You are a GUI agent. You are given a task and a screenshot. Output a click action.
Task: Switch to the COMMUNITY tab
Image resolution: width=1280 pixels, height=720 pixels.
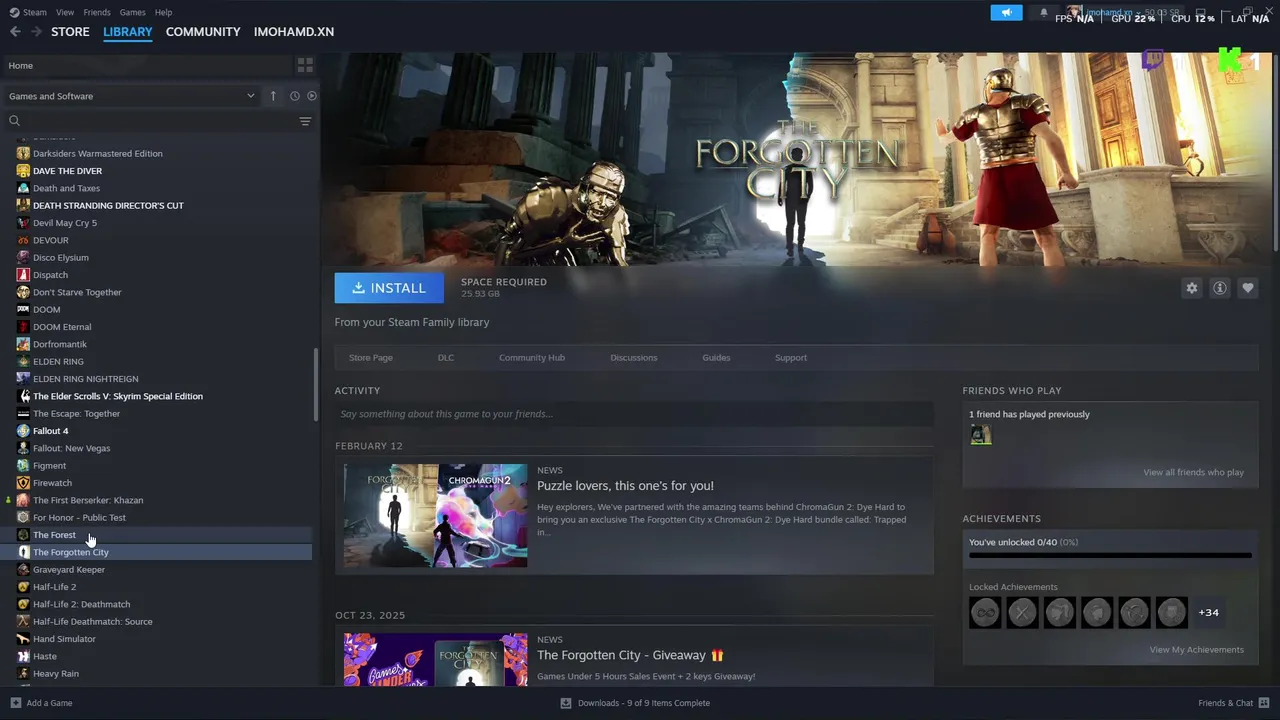(x=203, y=32)
